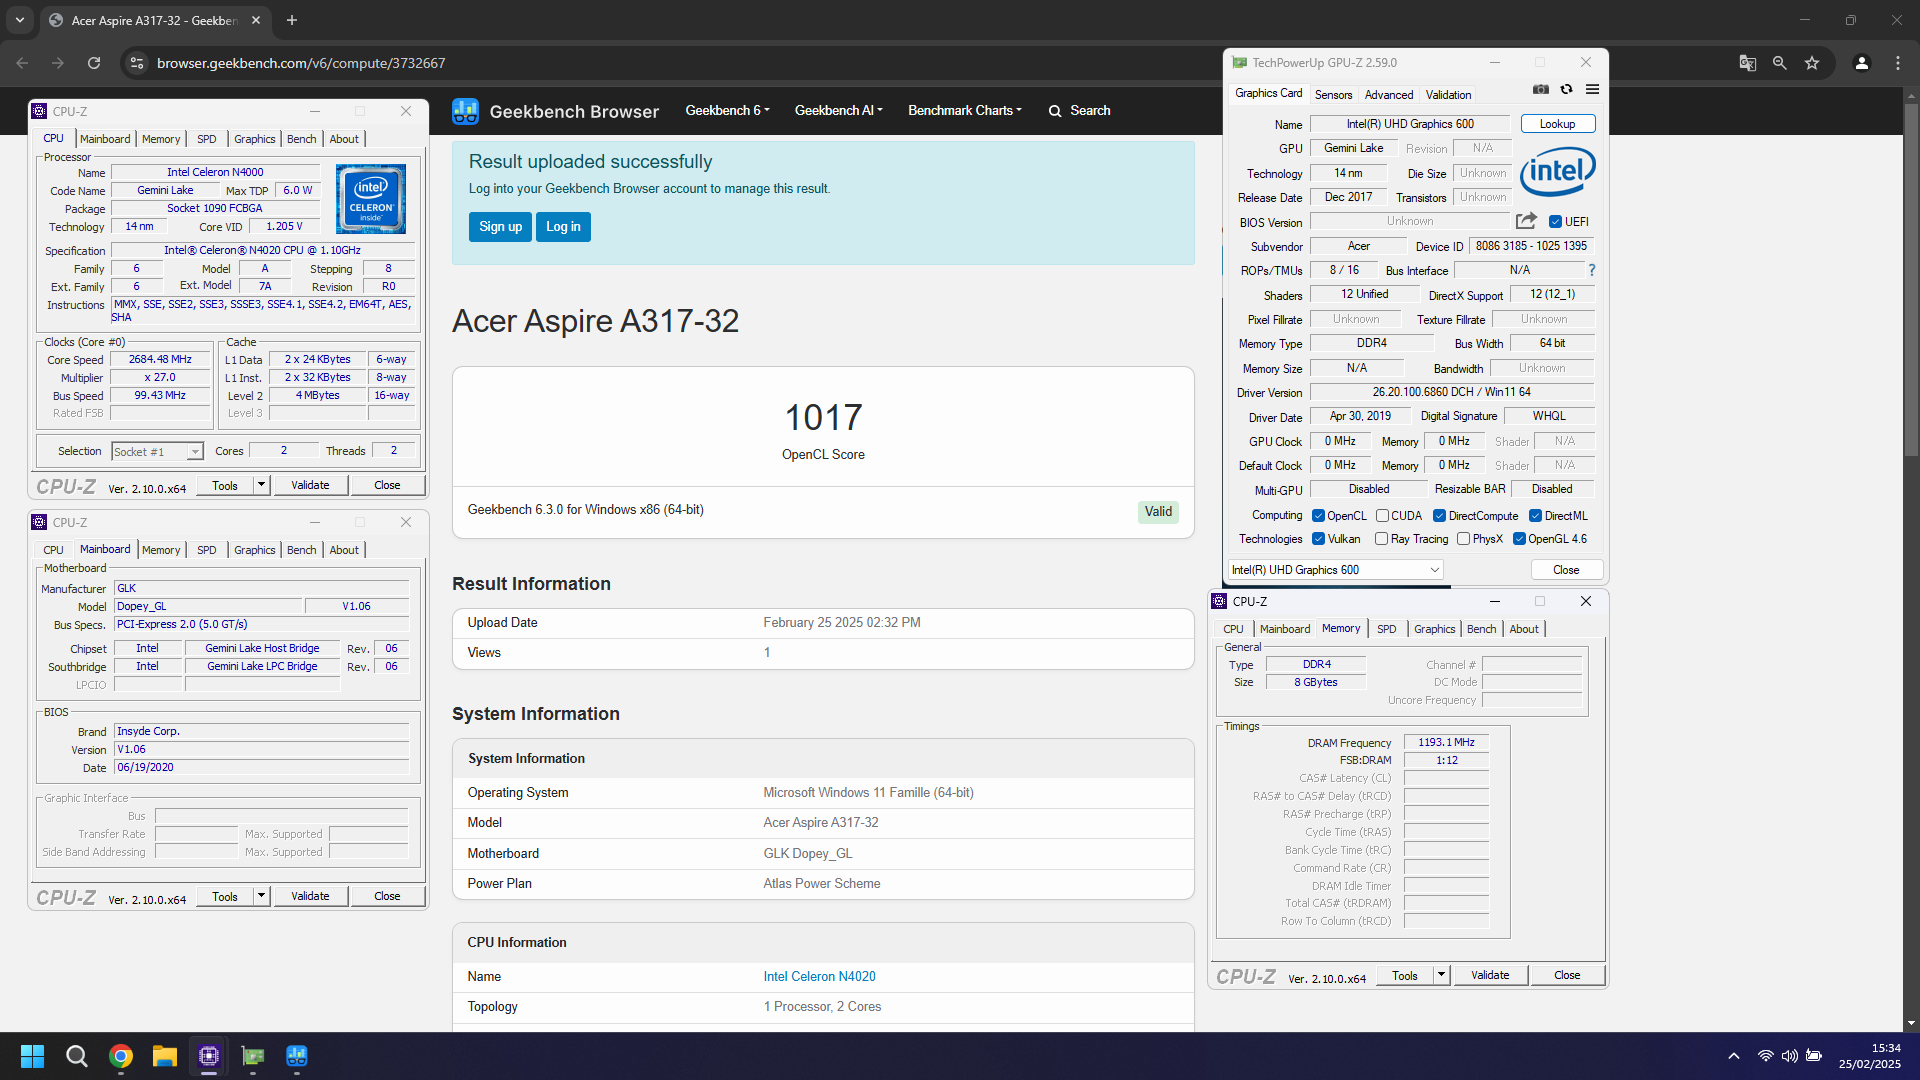Click the Geekbench taskbar icon
This screenshot has height=1080, width=1920.
(297, 1056)
